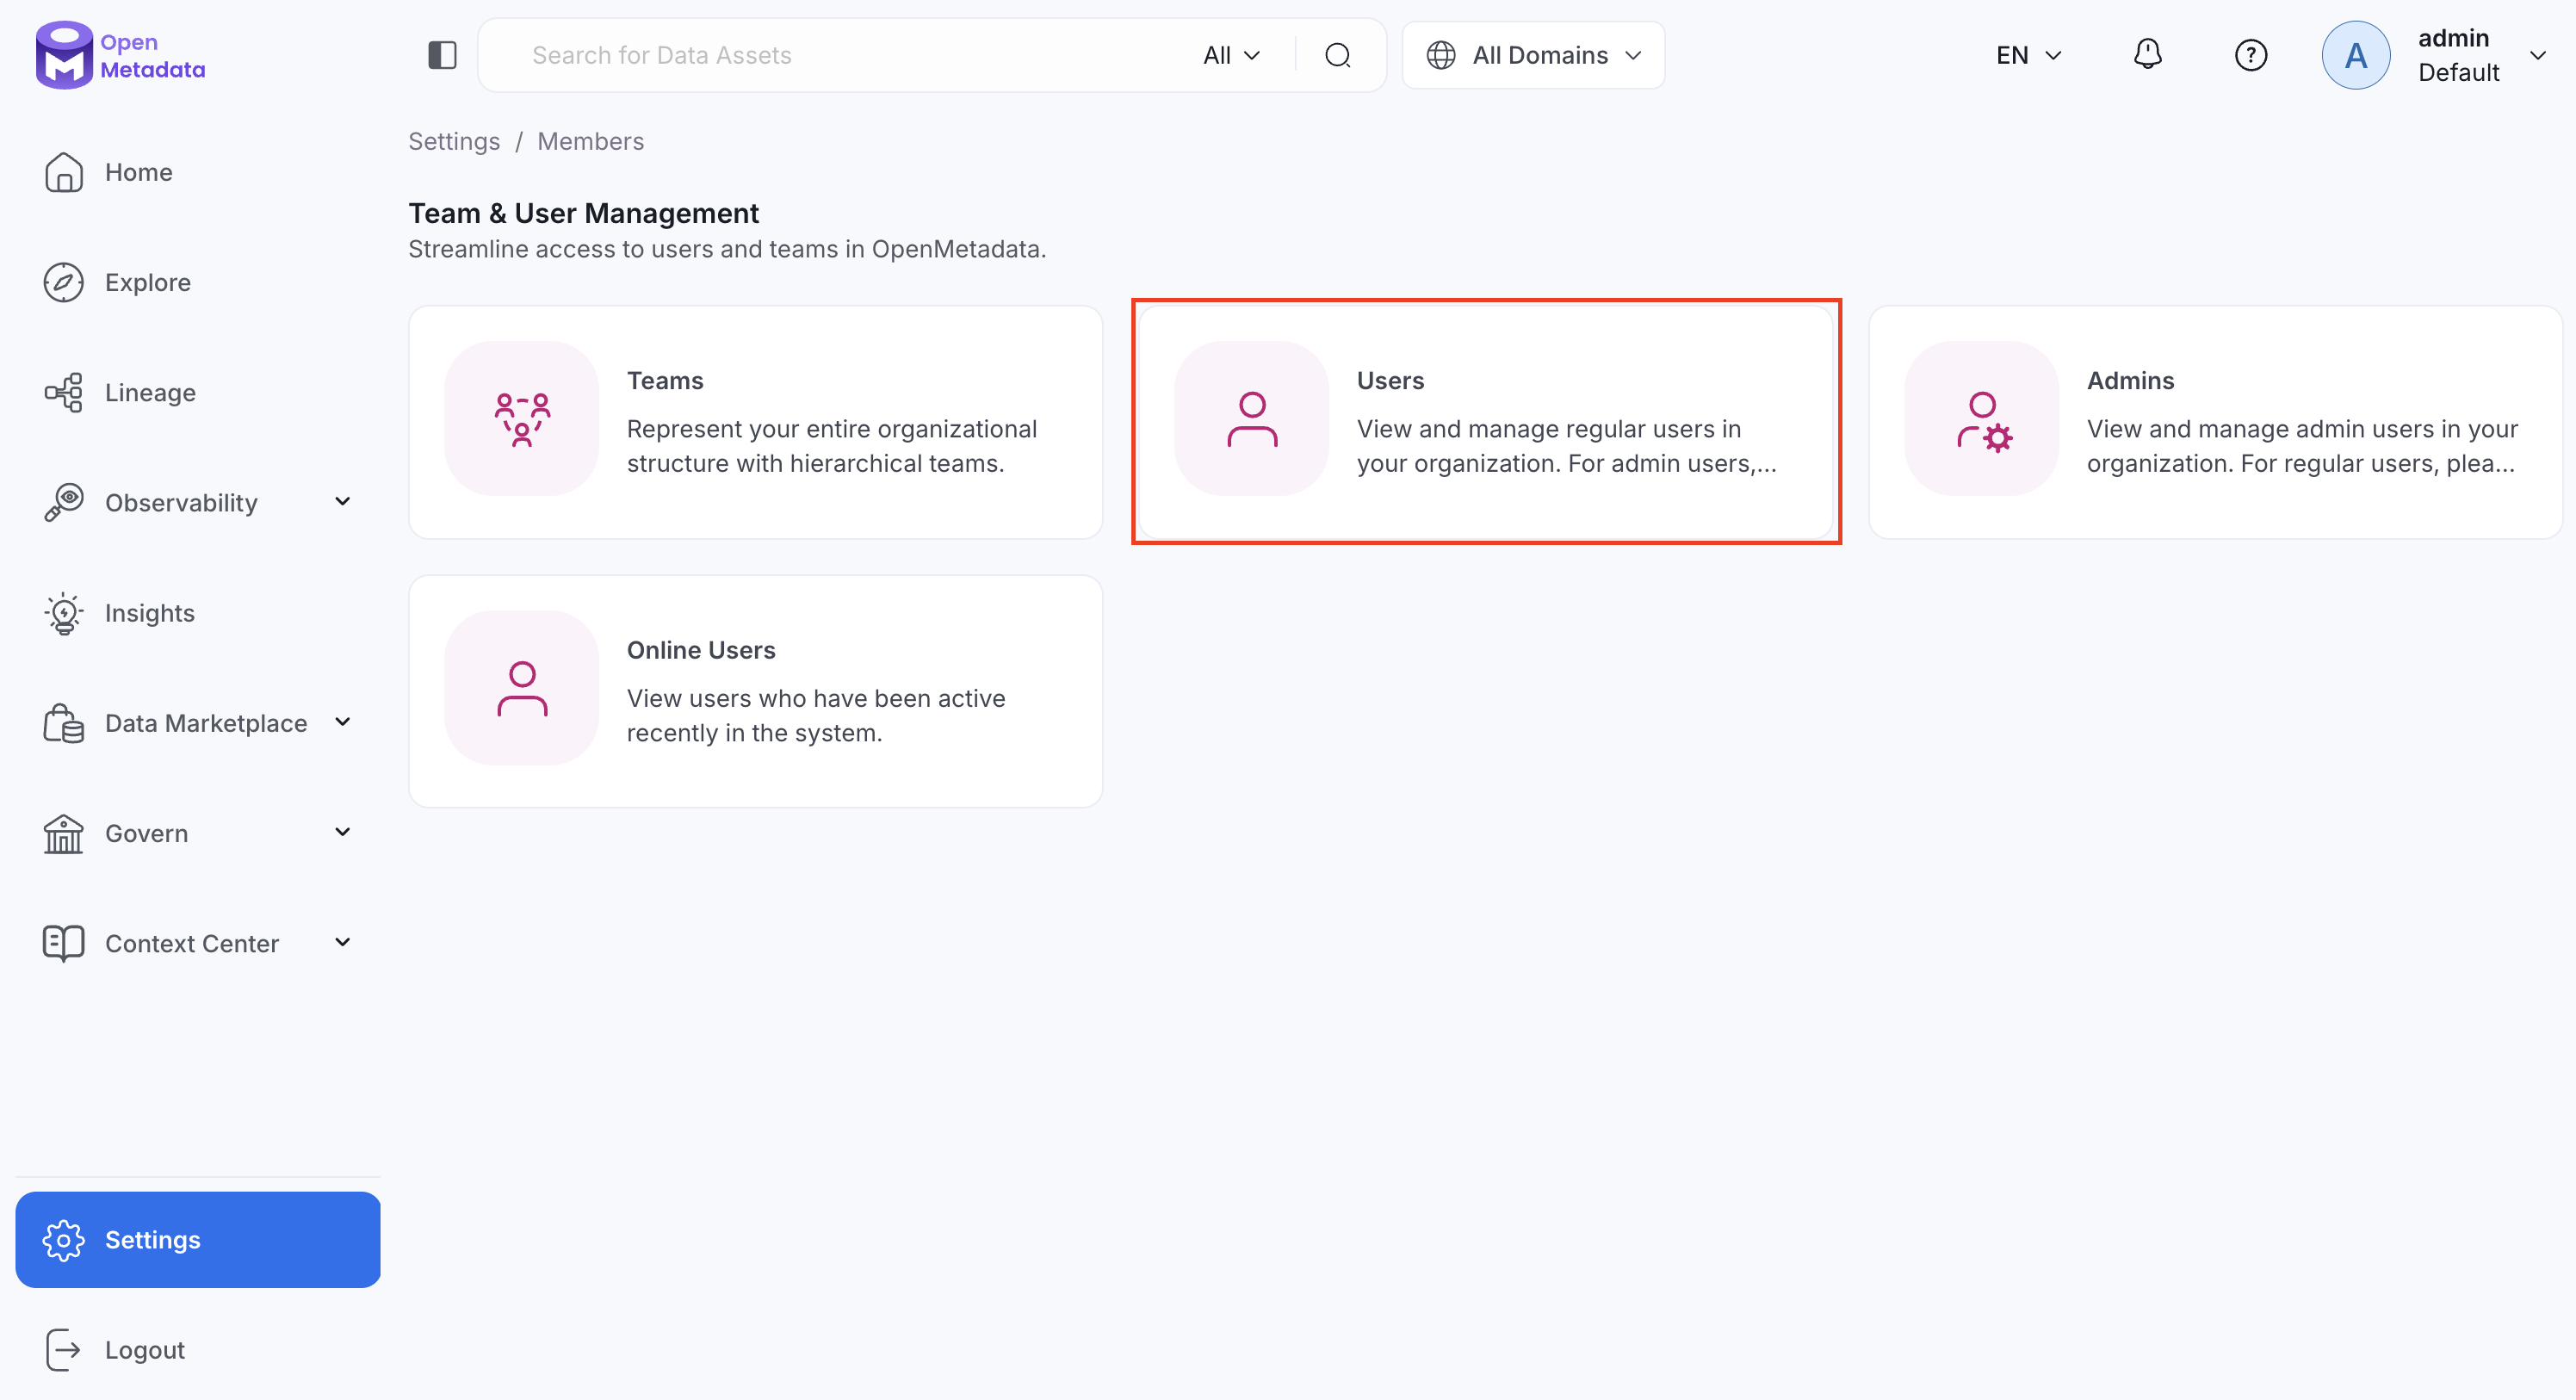Screen dimensions: 2576x1400
Task: Click the globe icon in All Domains
Action: coord(1440,55)
